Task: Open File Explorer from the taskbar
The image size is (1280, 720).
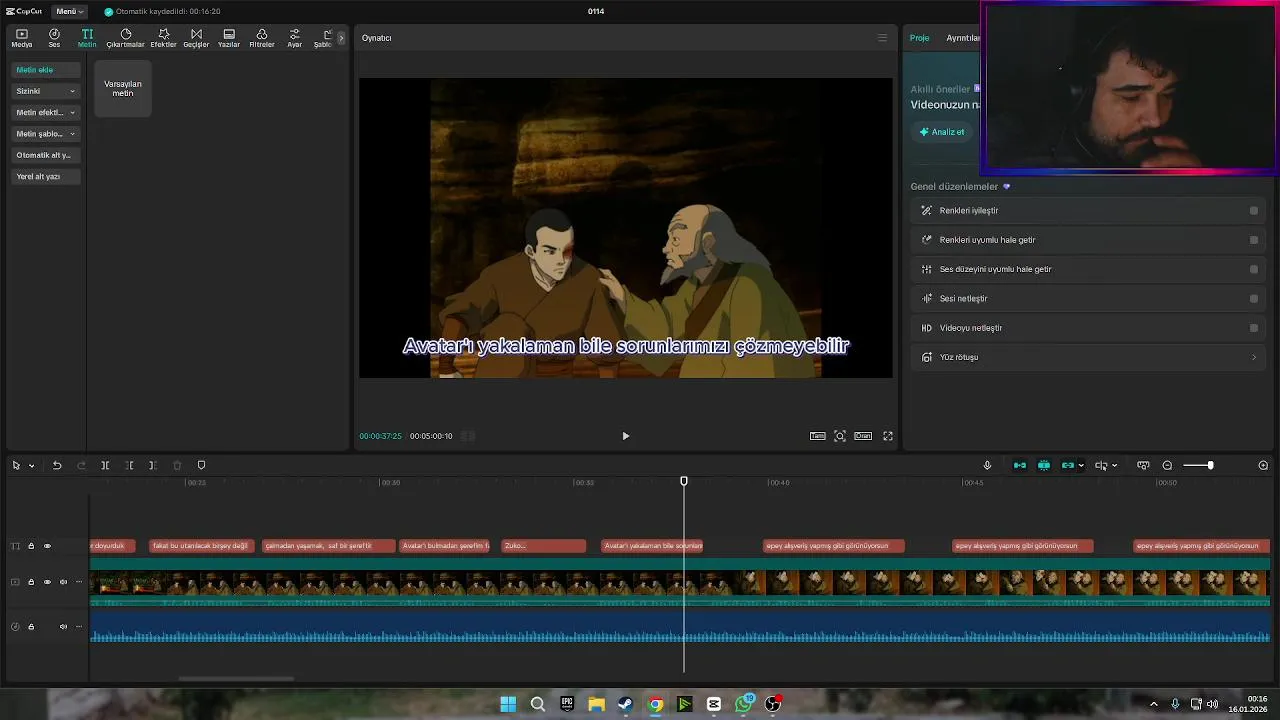Action: pyautogui.click(x=596, y=704)
